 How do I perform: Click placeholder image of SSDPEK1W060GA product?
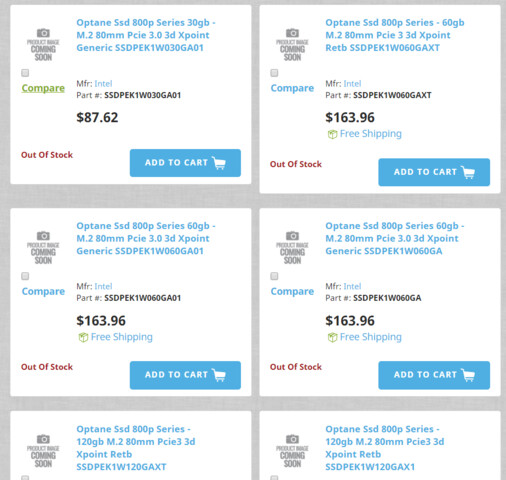[x=292, y=248]
